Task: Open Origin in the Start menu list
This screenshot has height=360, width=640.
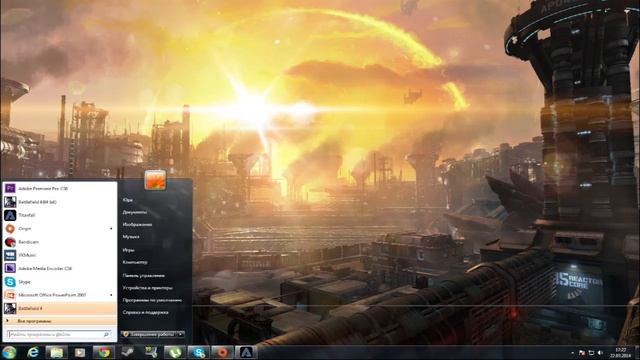Action: 60,229
